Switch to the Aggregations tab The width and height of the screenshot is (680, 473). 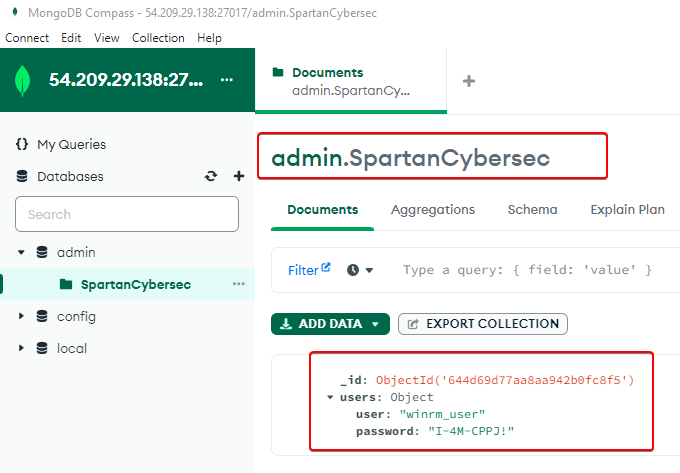(432, 210)
